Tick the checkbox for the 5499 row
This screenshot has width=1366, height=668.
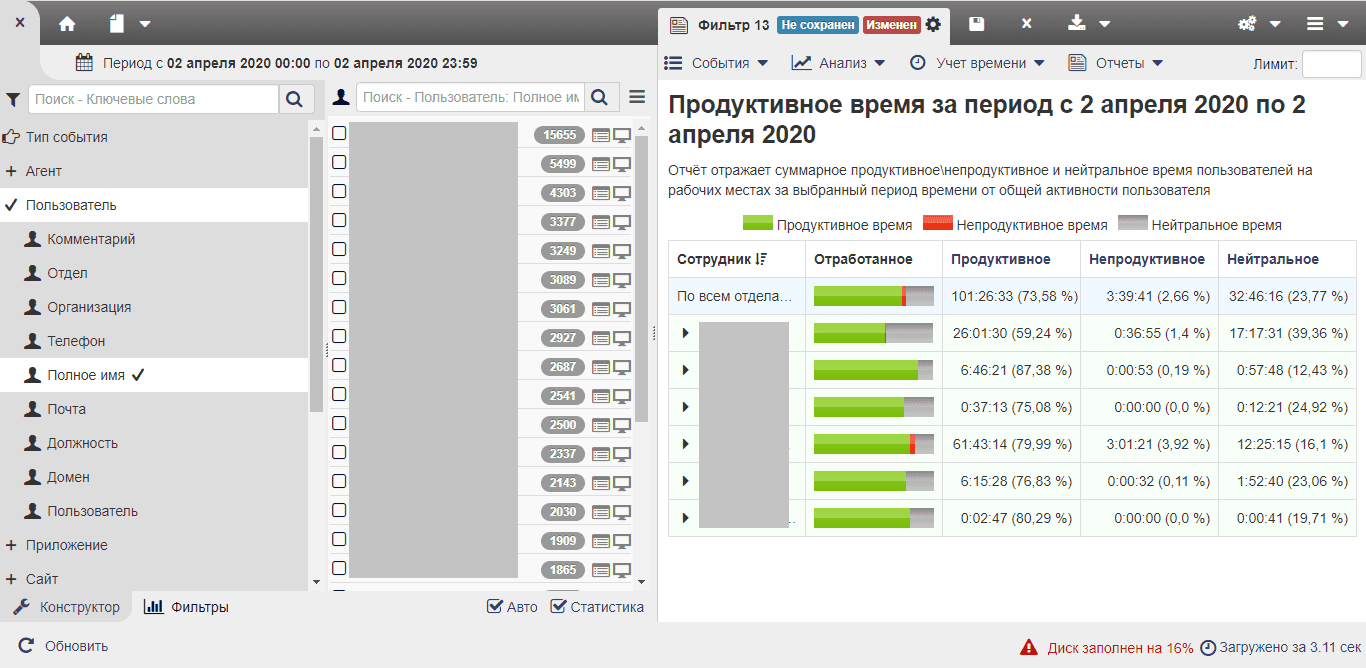(339, 162)
